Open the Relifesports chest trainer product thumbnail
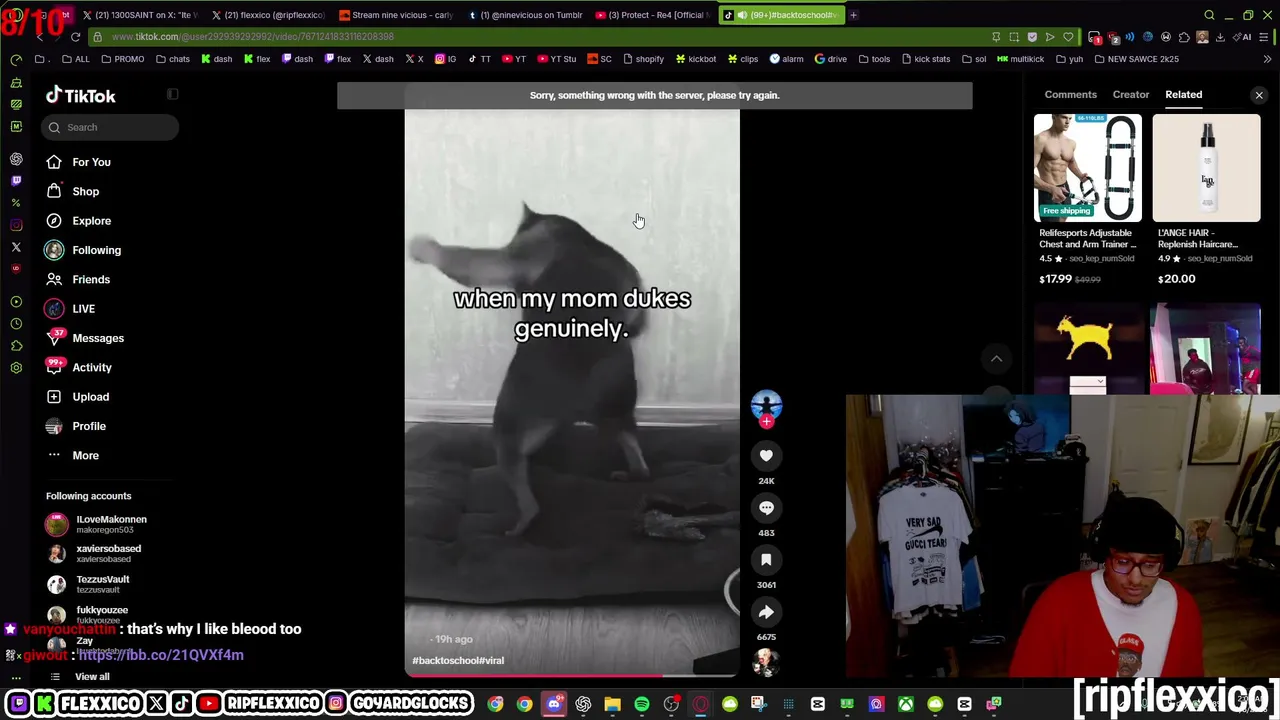The width and height of the screenshot is (1280, 720). [x=1088, y=168]
